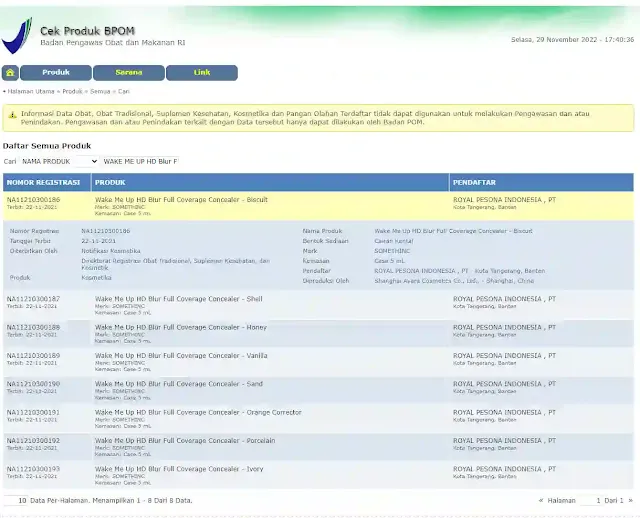Click the Produk breadcrumb link
This screenshot has height=518, width=640.
click(72, 91)
